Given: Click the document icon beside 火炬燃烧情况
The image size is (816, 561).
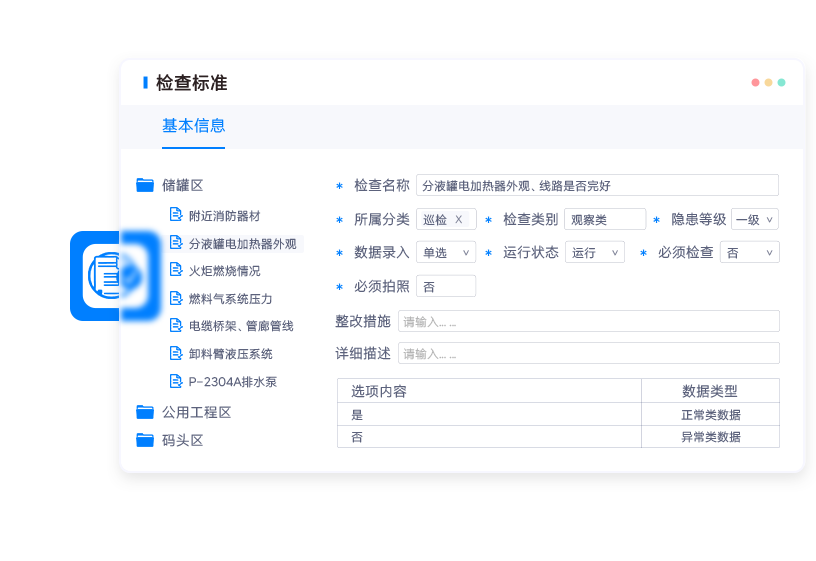Looking at the screenshot, I should pyautogui.click(x=176, y=270).
